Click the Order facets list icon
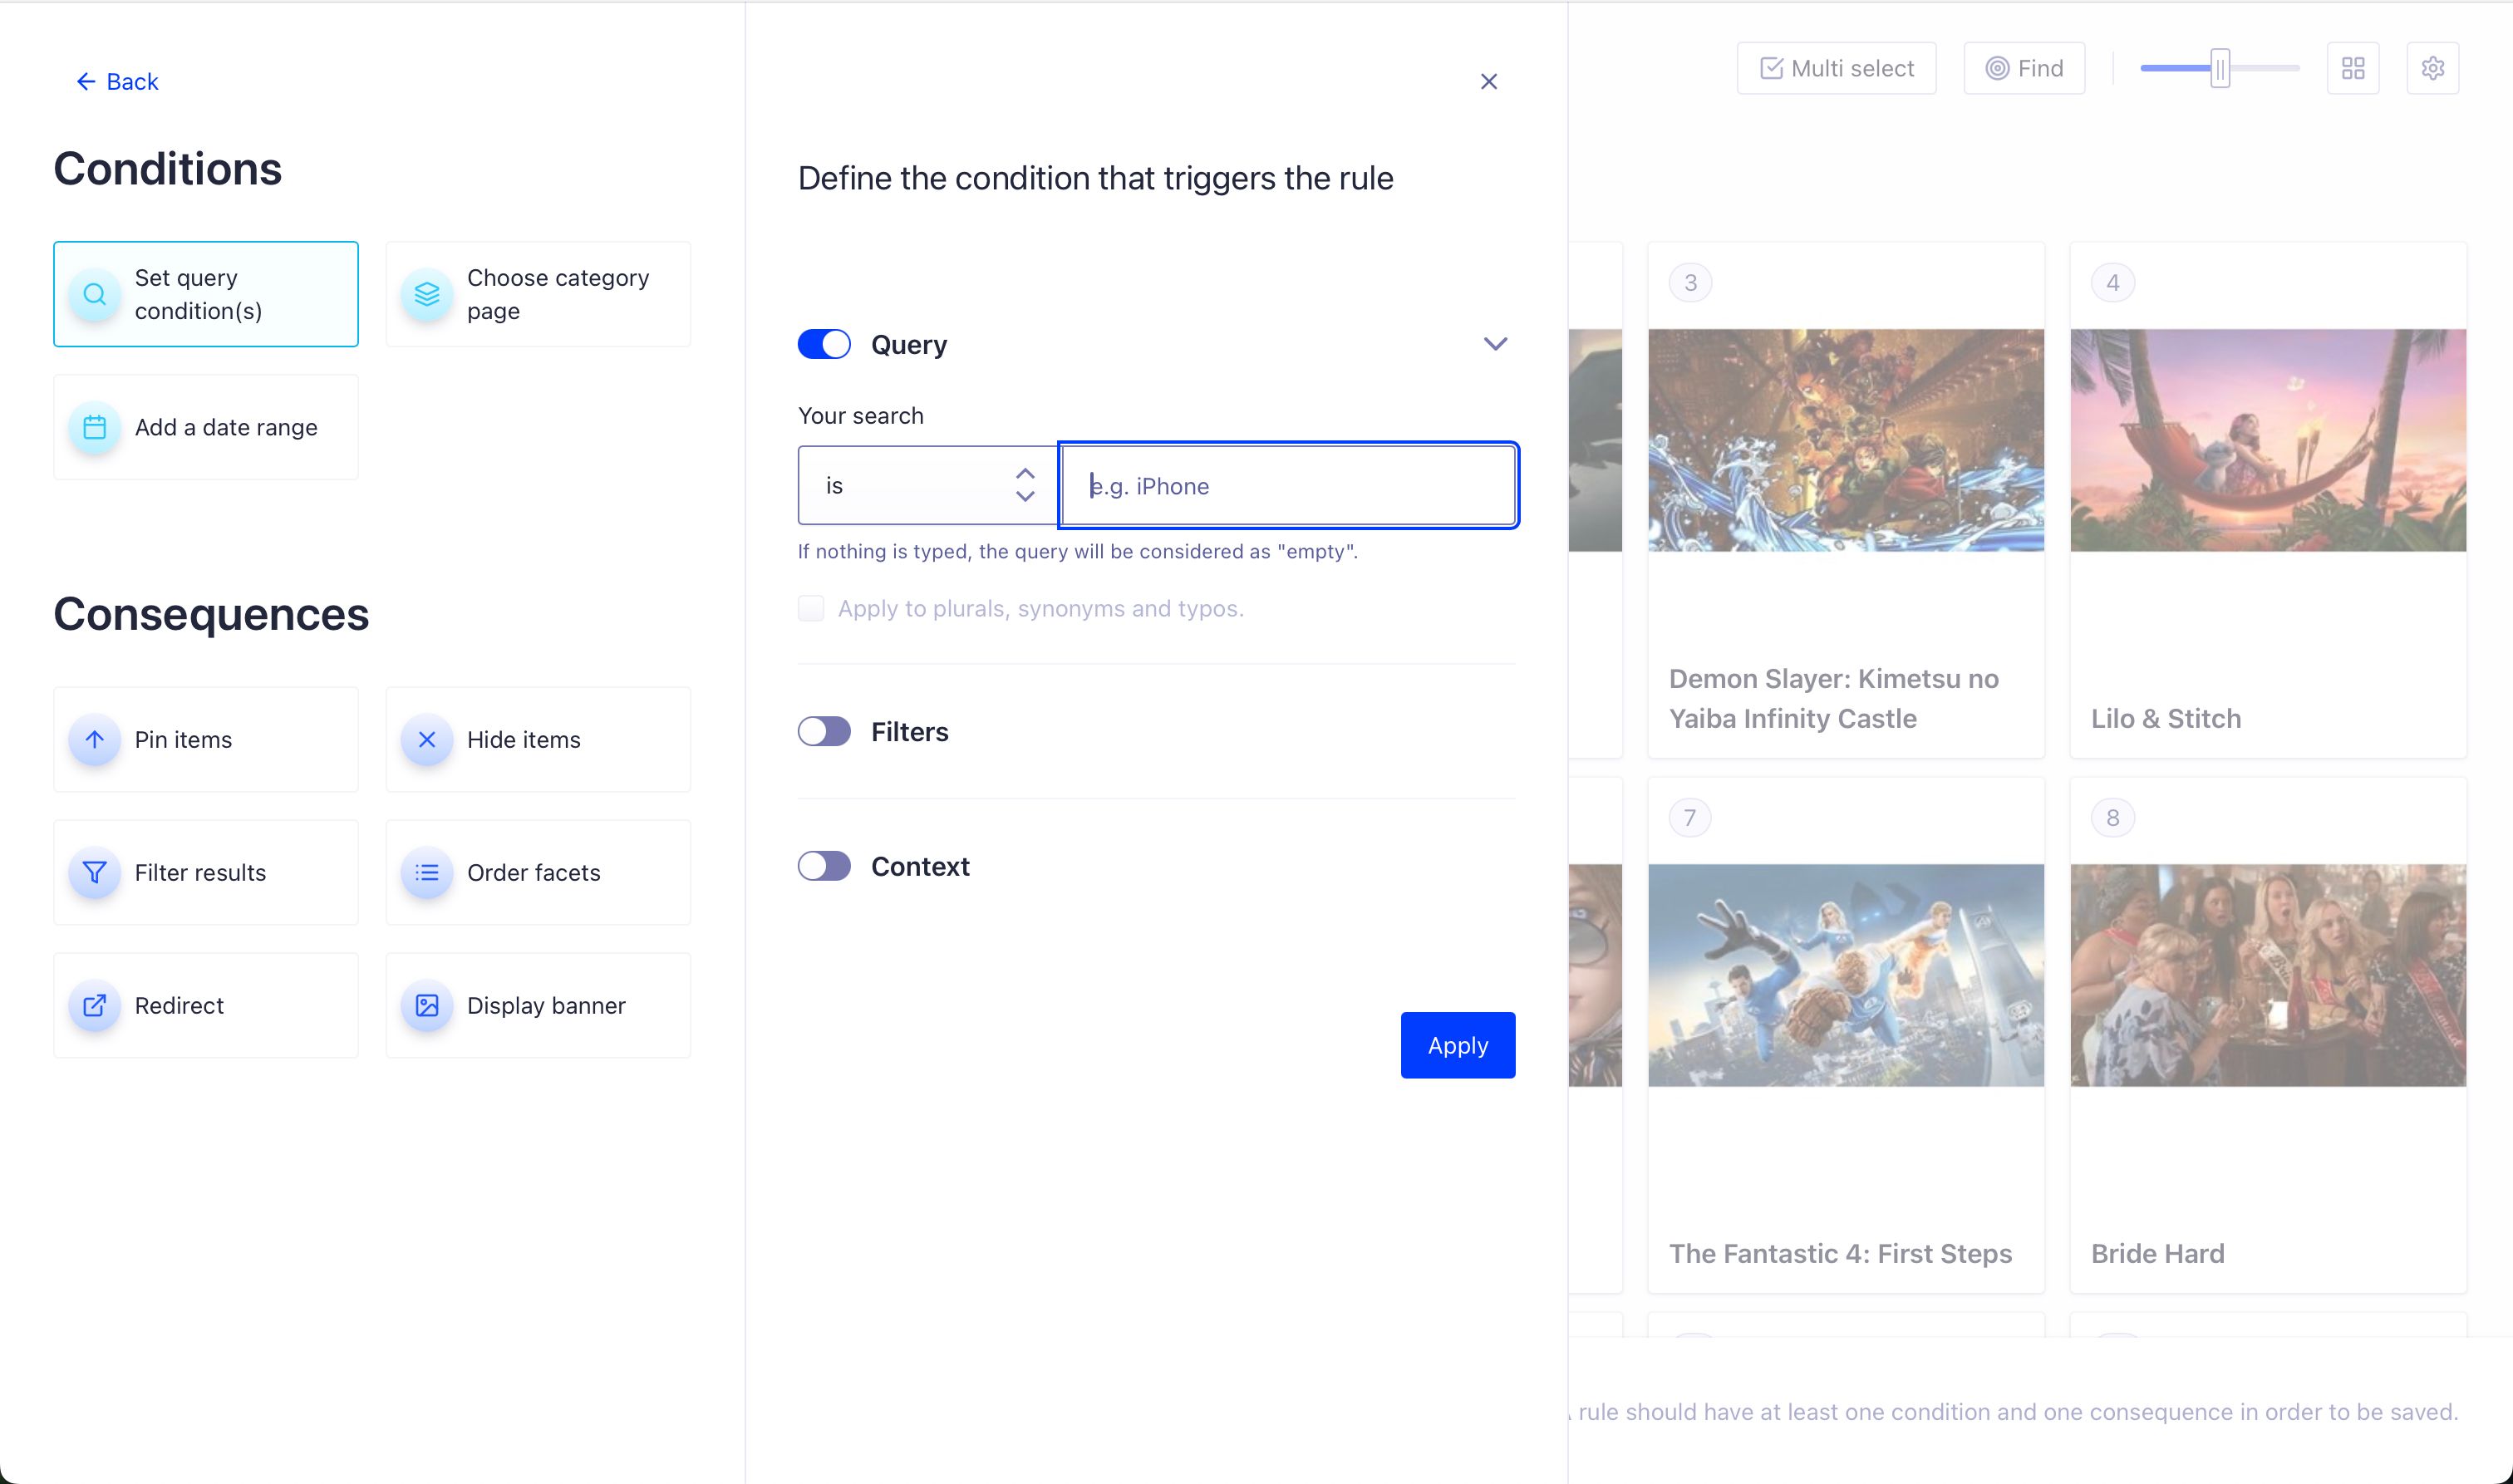Viewport: 2513px width, 1484px height. 427,873
